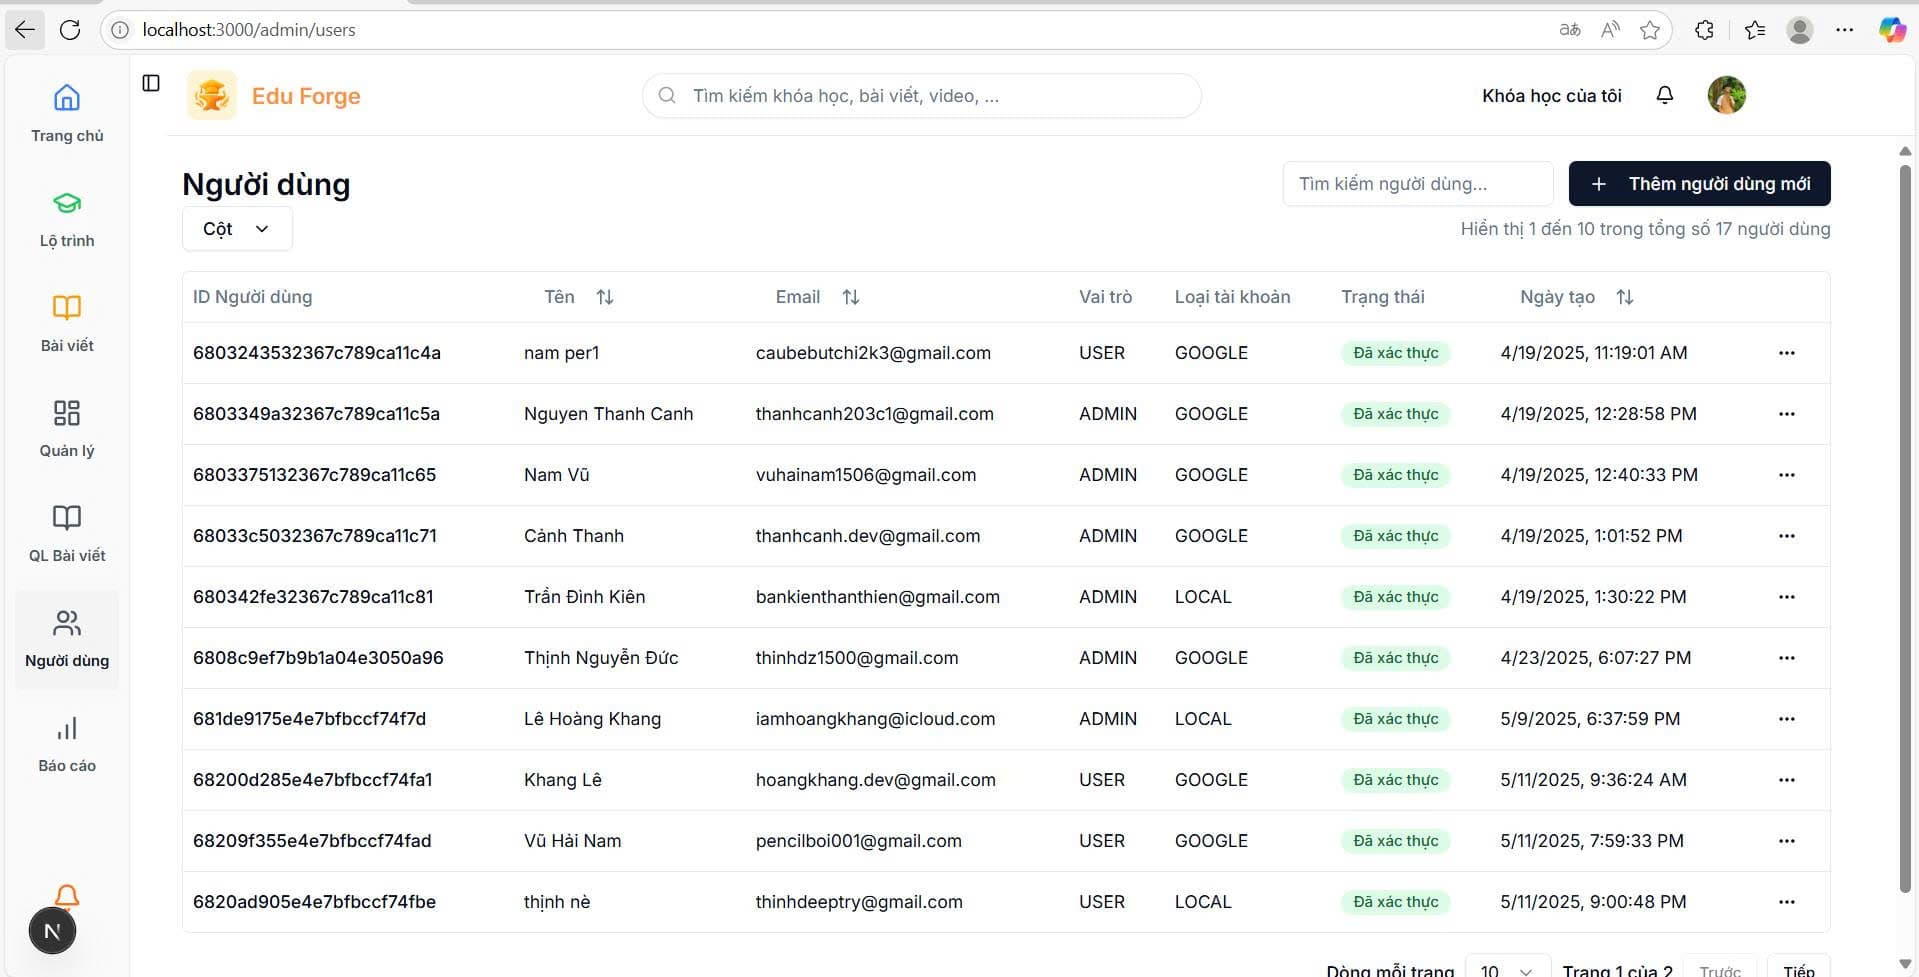
Task: Open row actions for Nguyen Thanh Canh
Action: click(x=1787, y=414)
